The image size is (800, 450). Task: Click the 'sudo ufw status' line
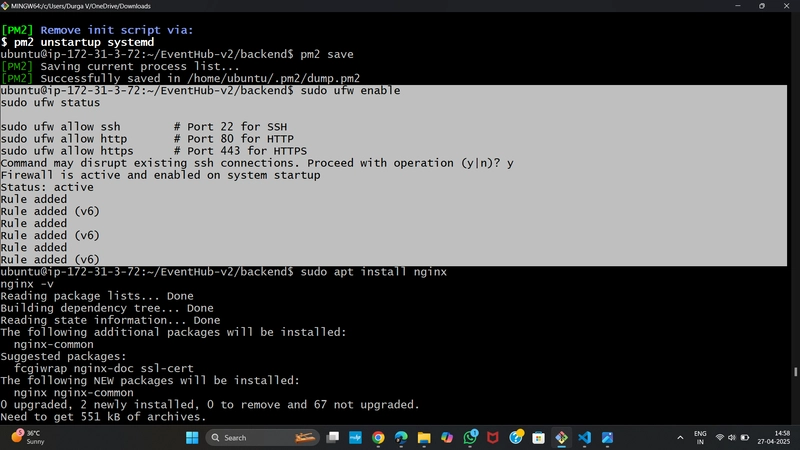(x=50, y=103)
